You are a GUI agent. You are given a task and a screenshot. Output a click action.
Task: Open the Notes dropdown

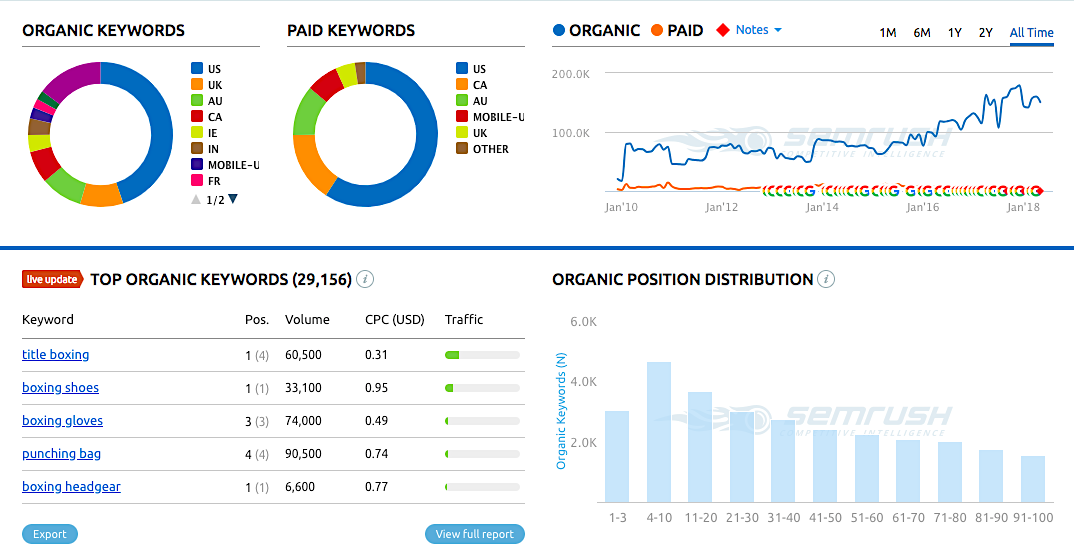tap(758, 30)
